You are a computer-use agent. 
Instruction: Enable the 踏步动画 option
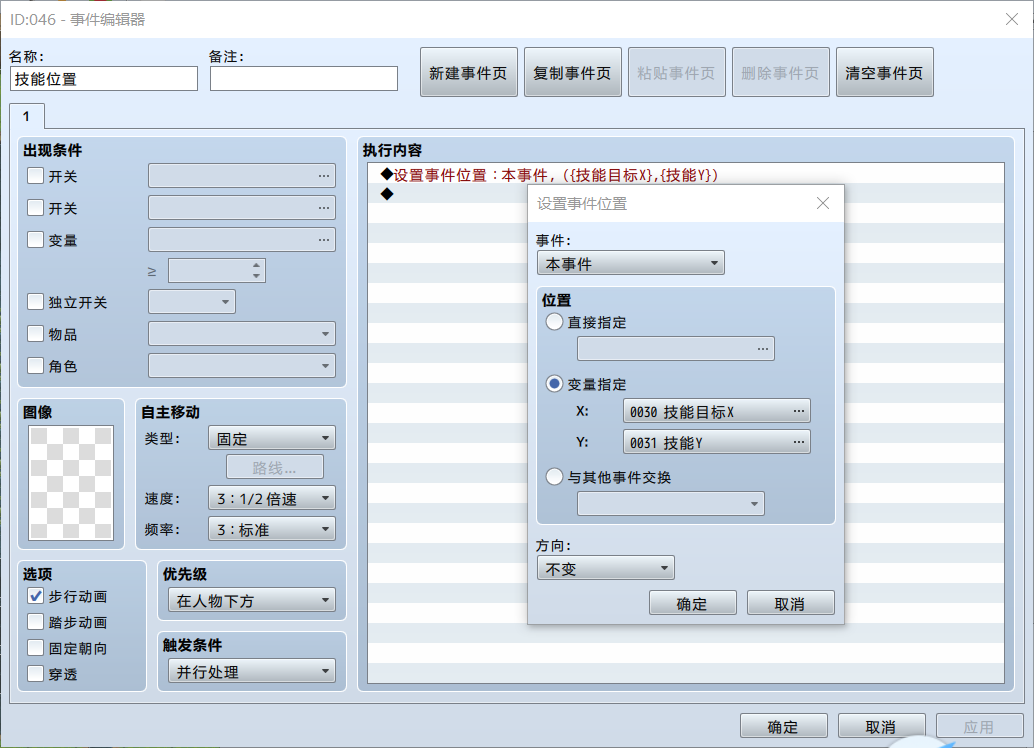(x=36, y=622)
